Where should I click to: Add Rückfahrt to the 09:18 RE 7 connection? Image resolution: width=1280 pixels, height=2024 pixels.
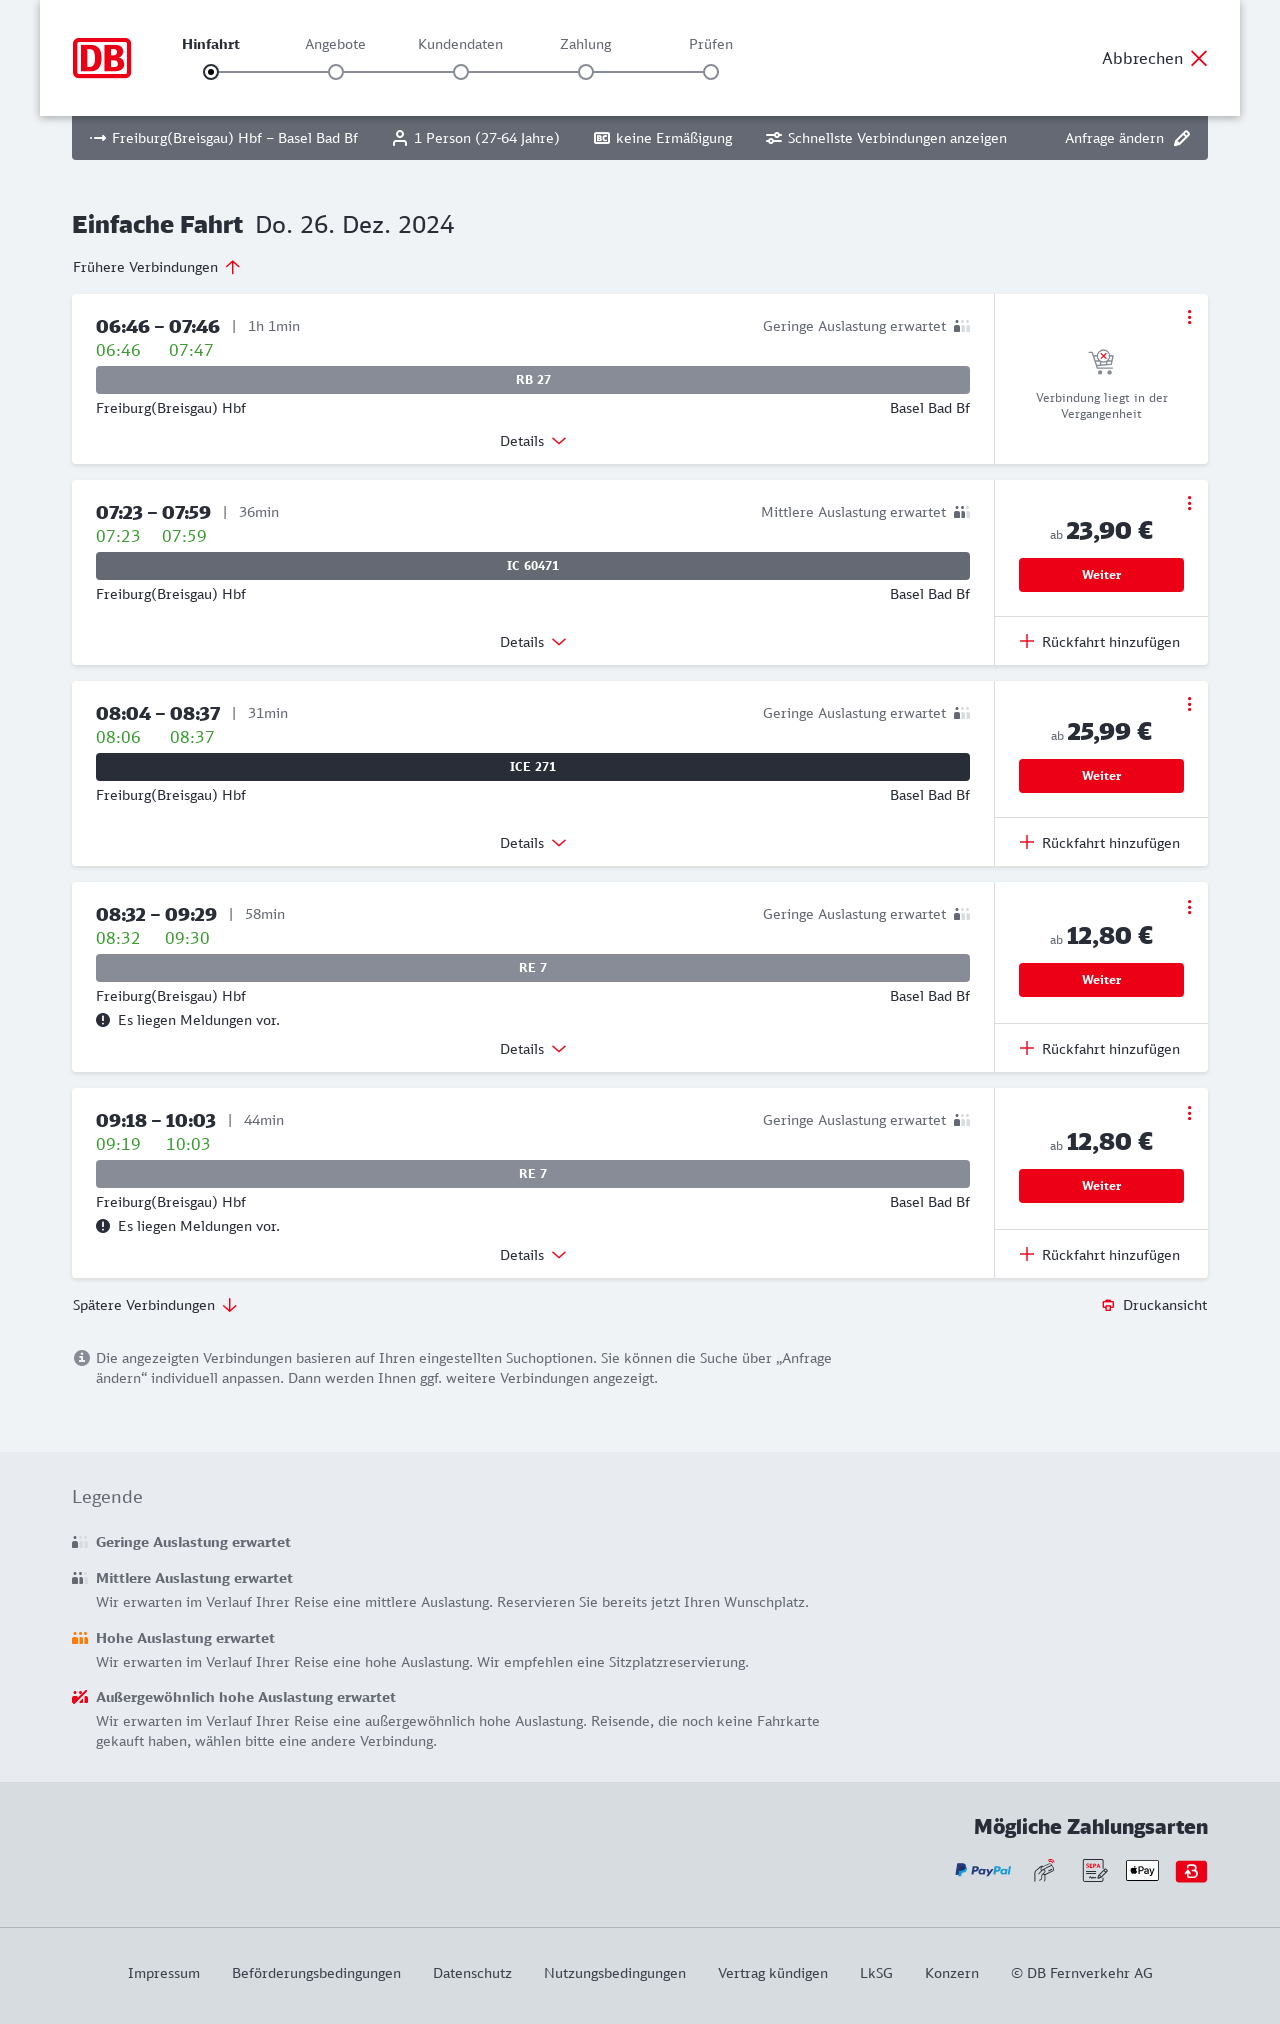[x=1100, y=1255]
